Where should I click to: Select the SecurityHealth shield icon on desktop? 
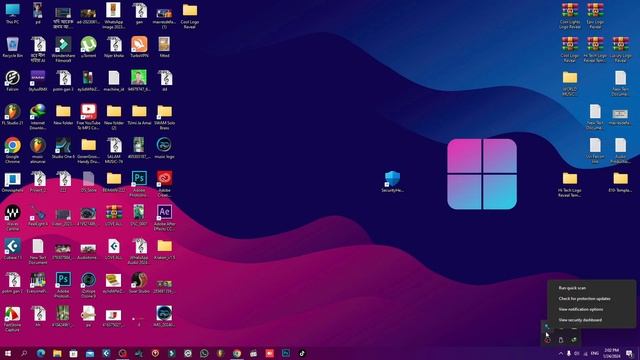point(392,182)
